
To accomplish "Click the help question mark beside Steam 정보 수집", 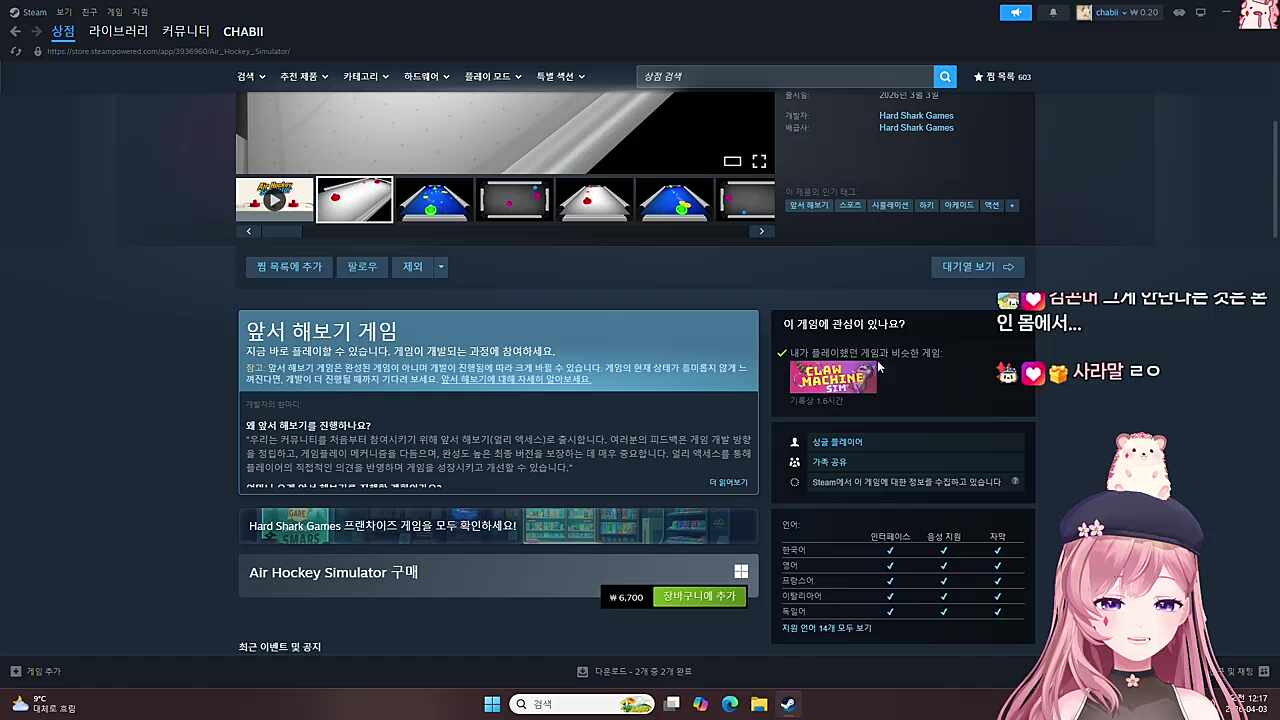I will click(1015, 482).
